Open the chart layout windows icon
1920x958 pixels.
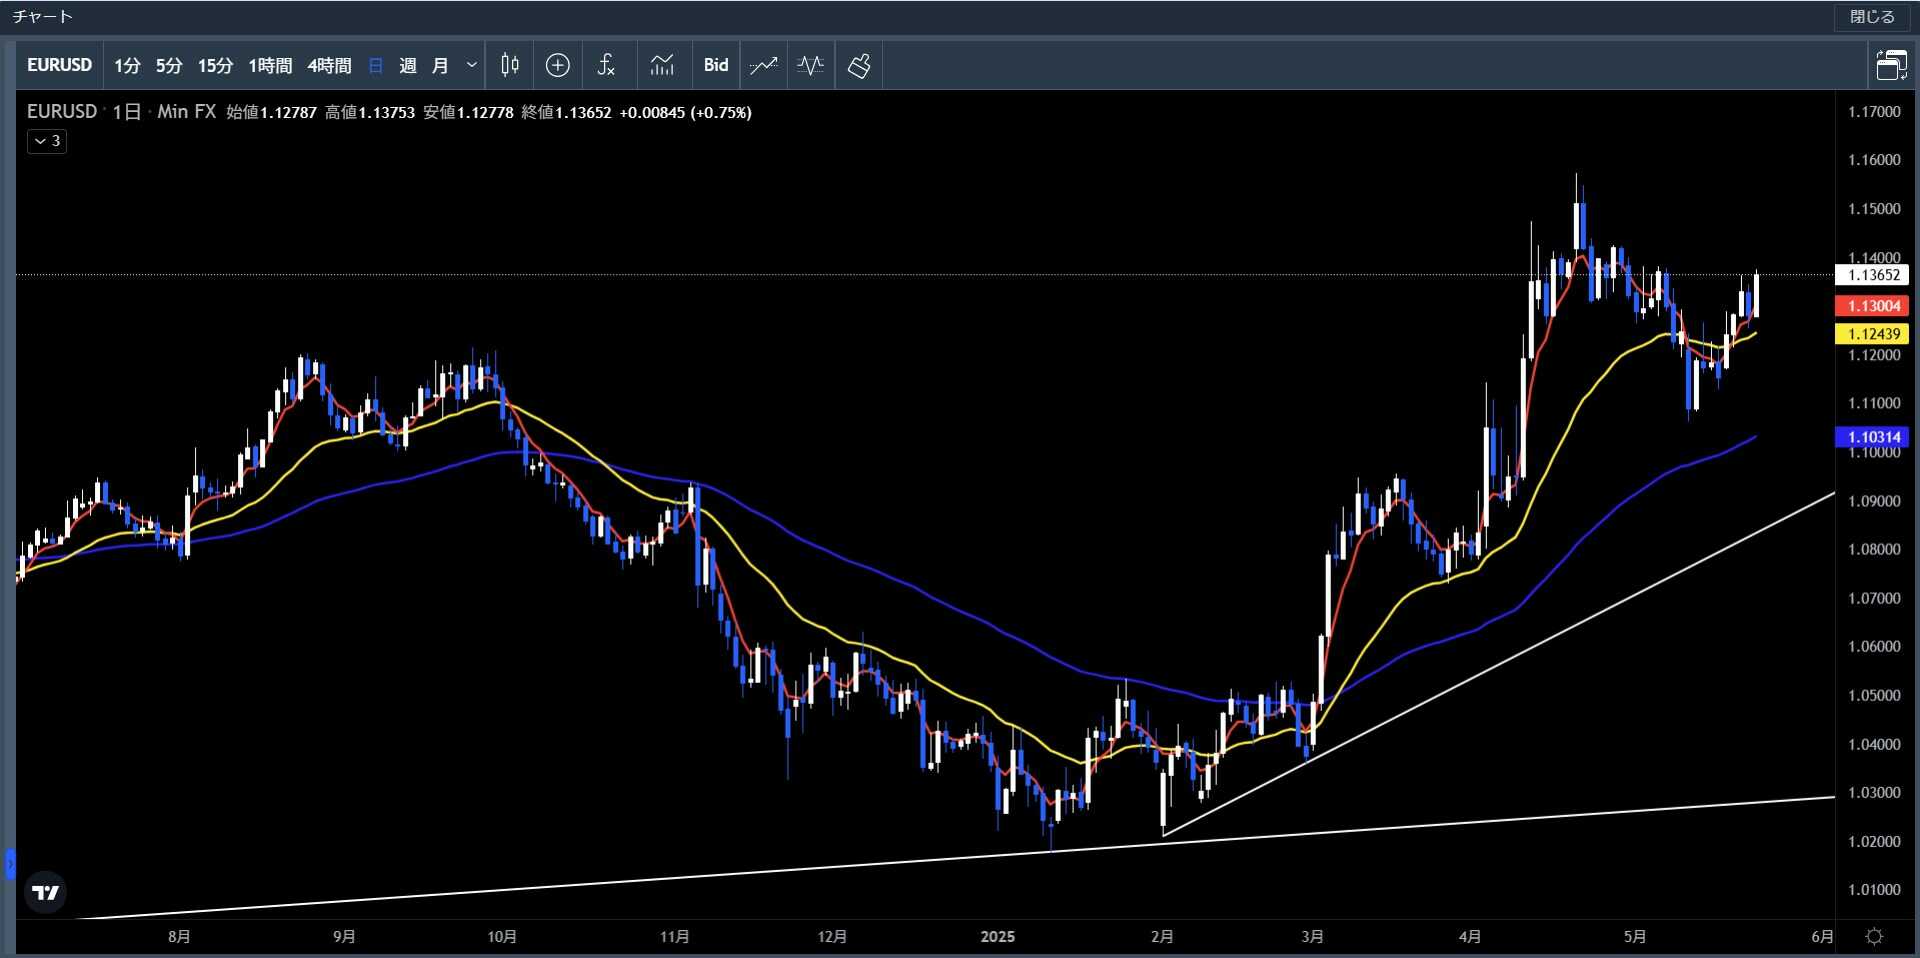pyautogui.click(x=1891, y=65)
